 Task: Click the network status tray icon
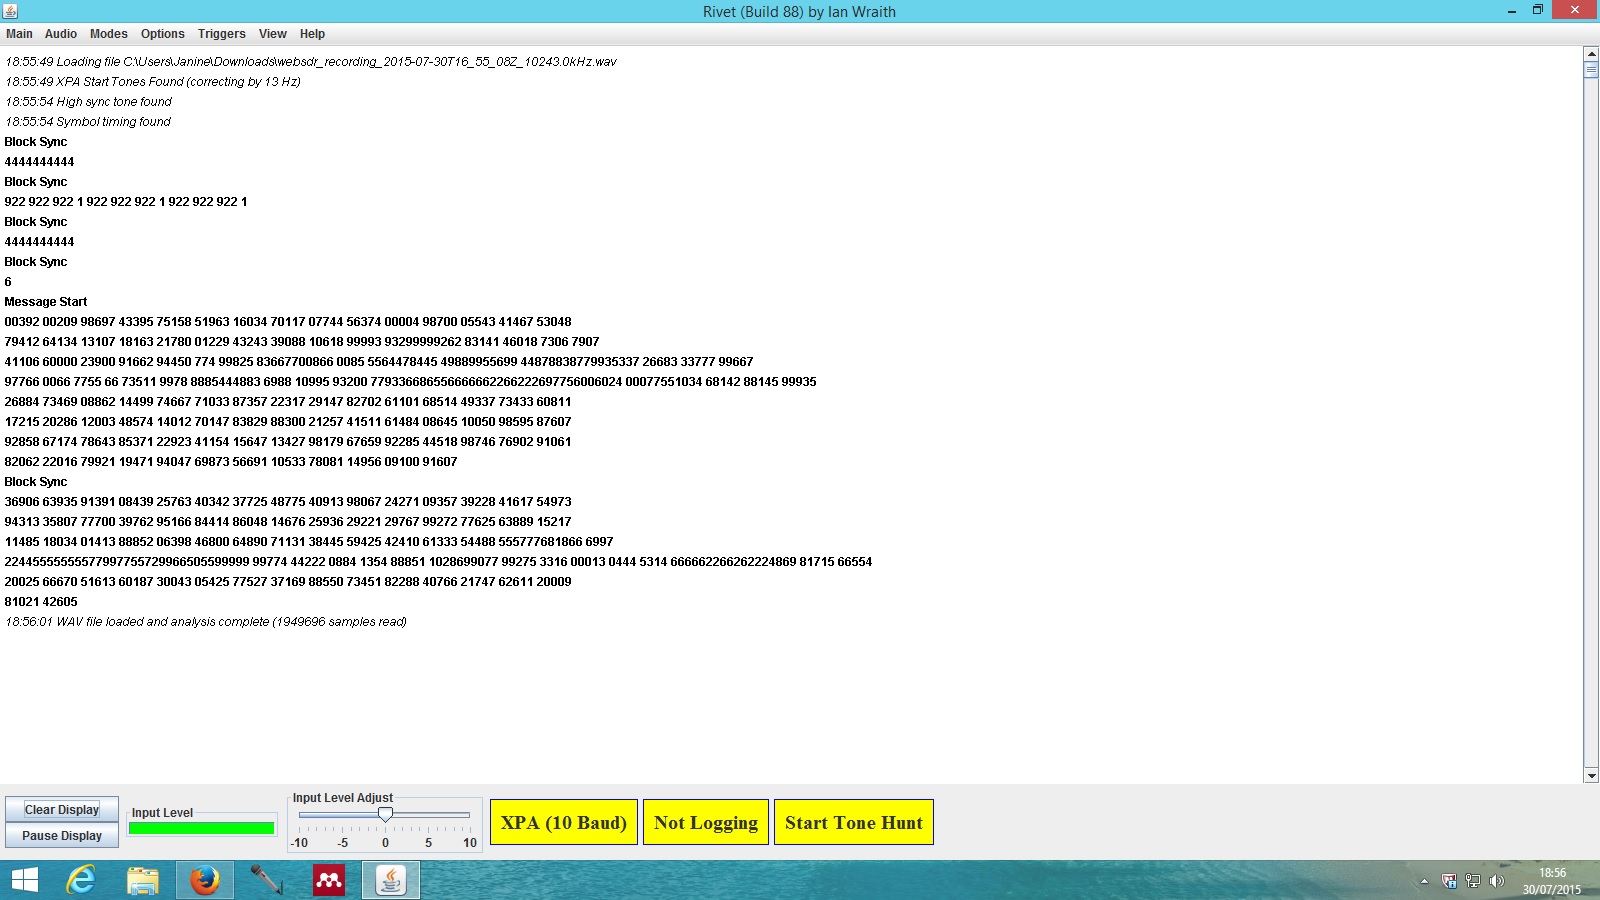click(x=1473, y=881)
